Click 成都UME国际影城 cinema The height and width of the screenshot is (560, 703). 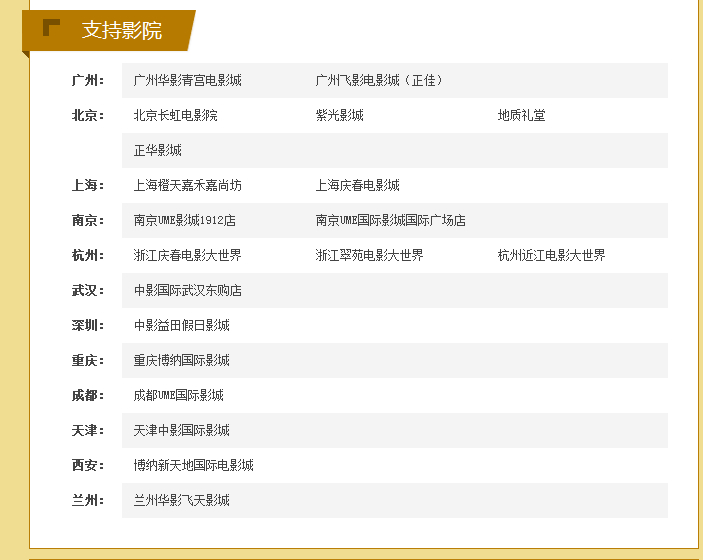click(x=178, y=395)
